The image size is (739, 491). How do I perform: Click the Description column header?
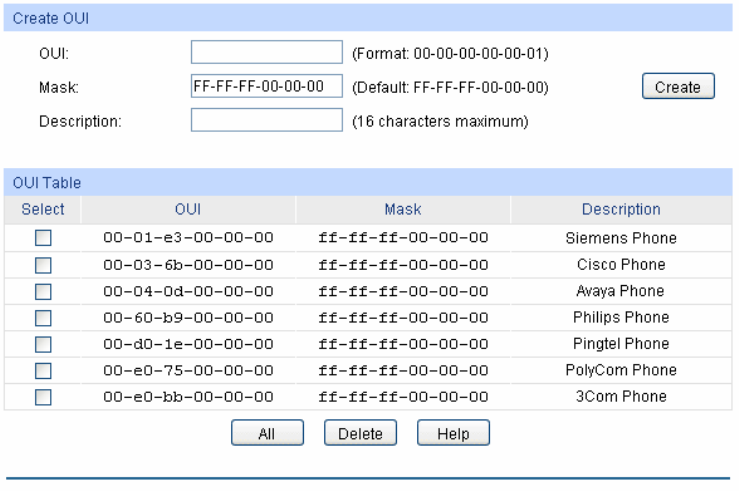point(621,209)
